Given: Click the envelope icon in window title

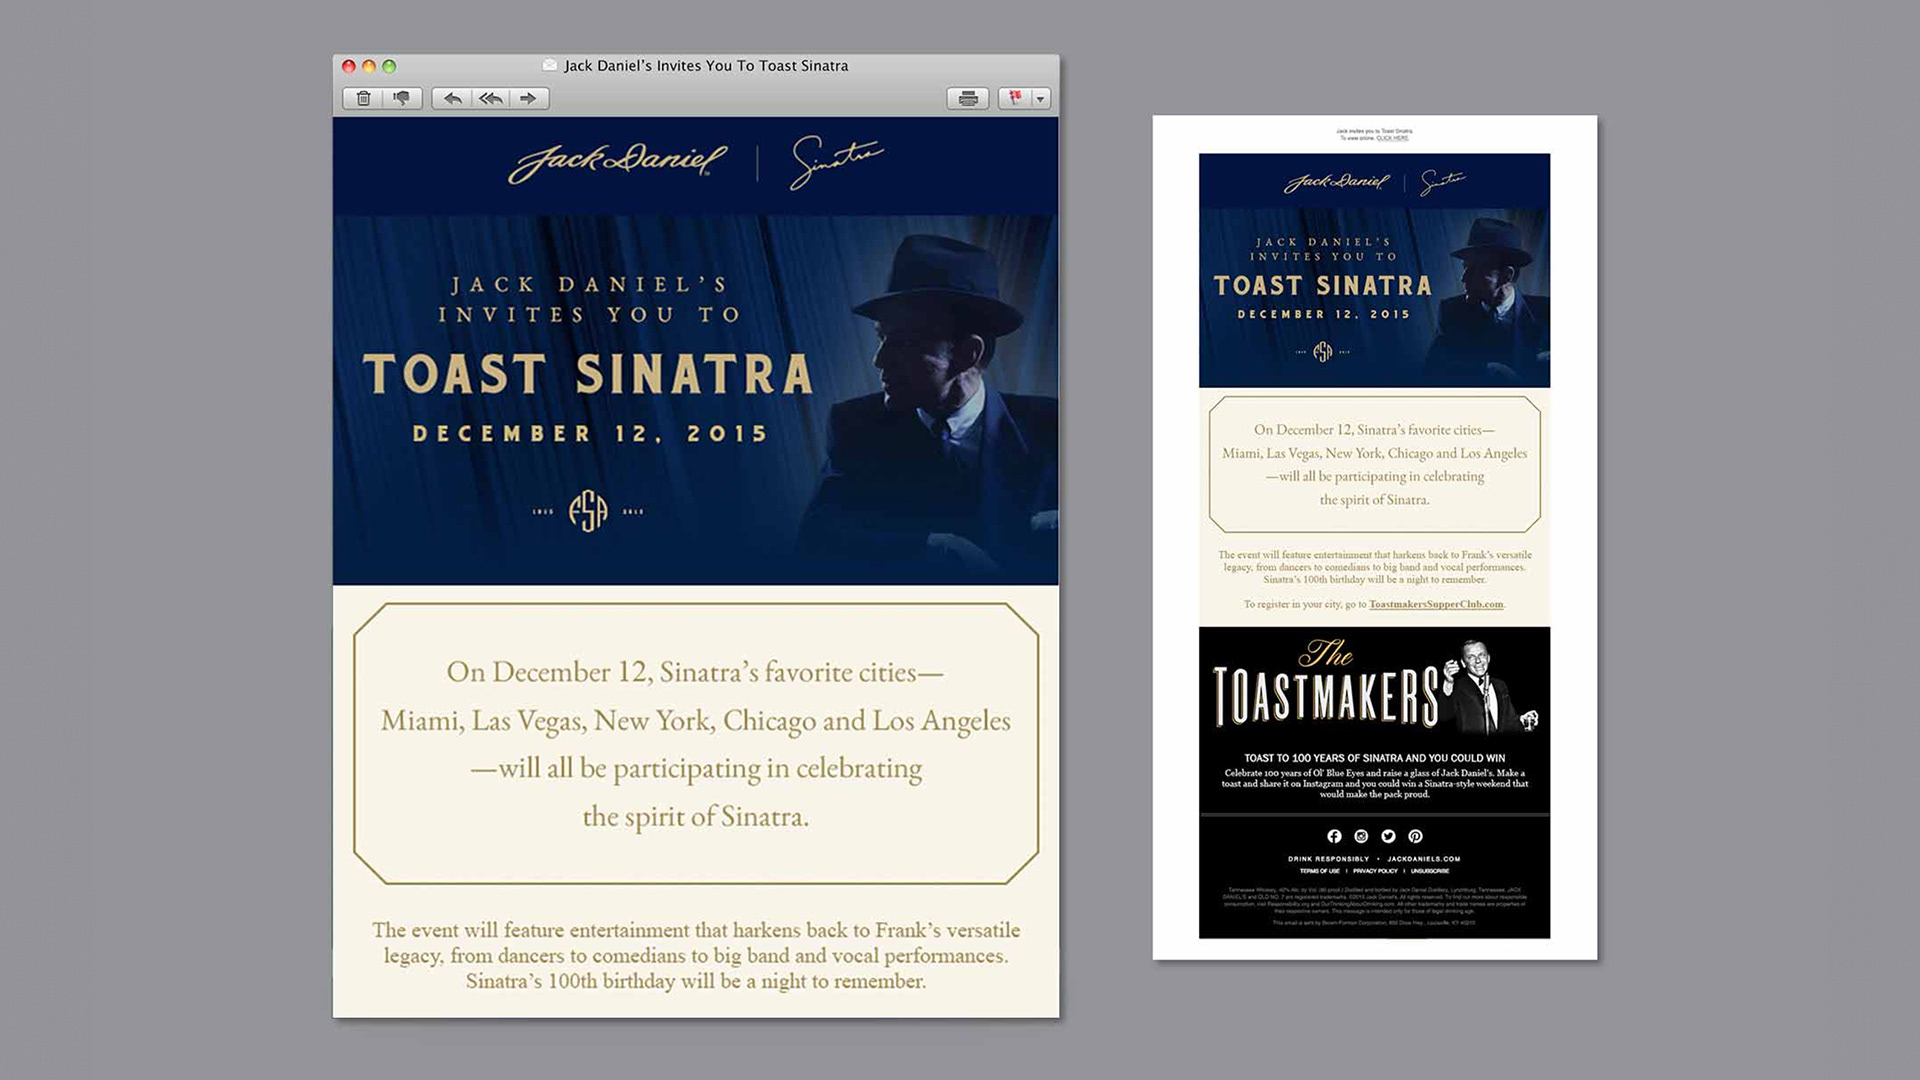Looking at the screenshot, I should click(549, 65).
